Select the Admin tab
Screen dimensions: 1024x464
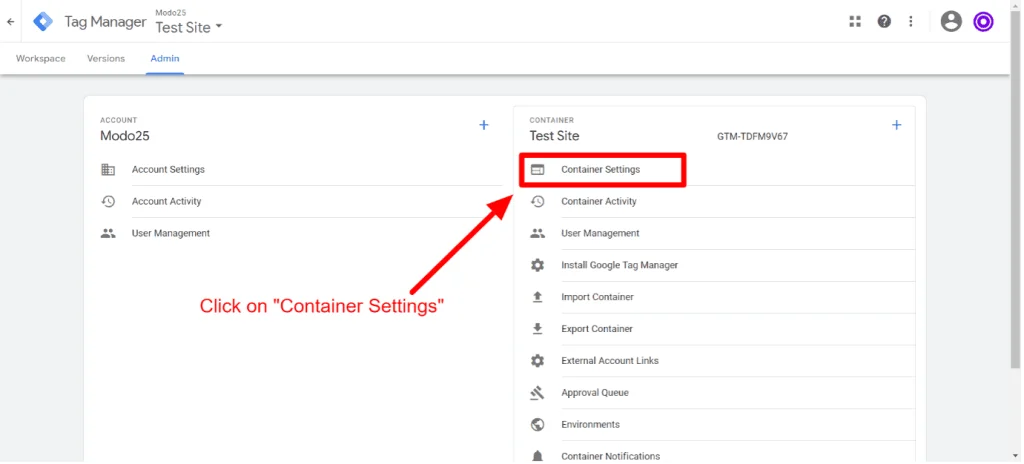coord(165,59)
